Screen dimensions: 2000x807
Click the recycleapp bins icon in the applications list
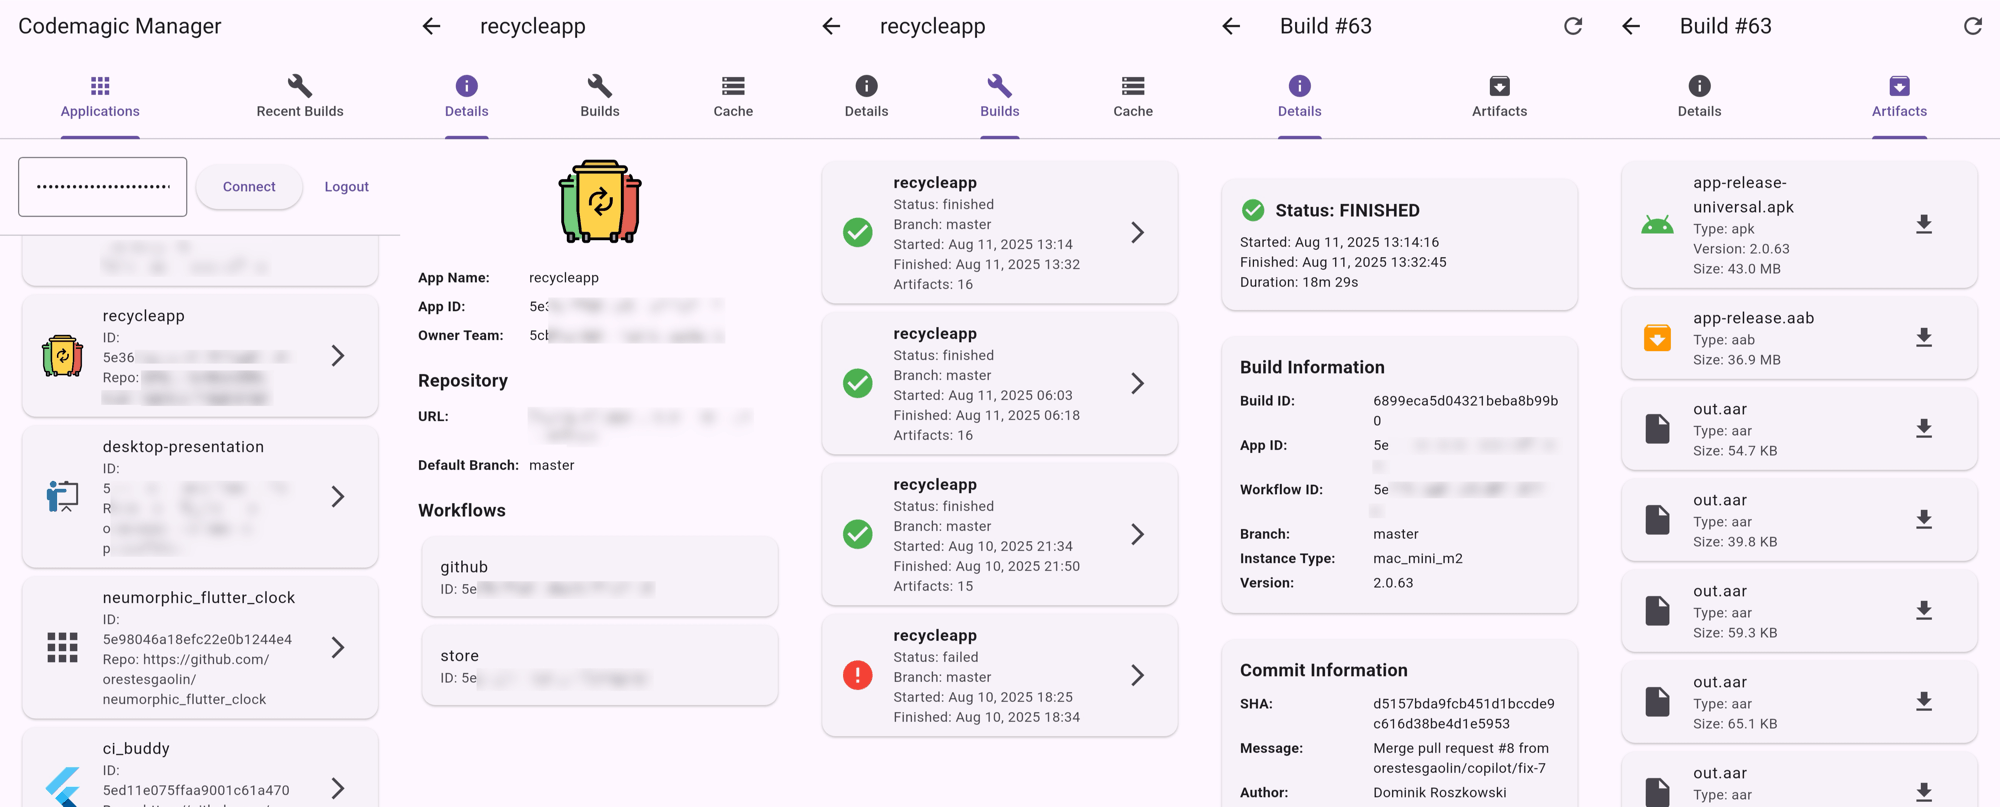click(x=62, y=356)
